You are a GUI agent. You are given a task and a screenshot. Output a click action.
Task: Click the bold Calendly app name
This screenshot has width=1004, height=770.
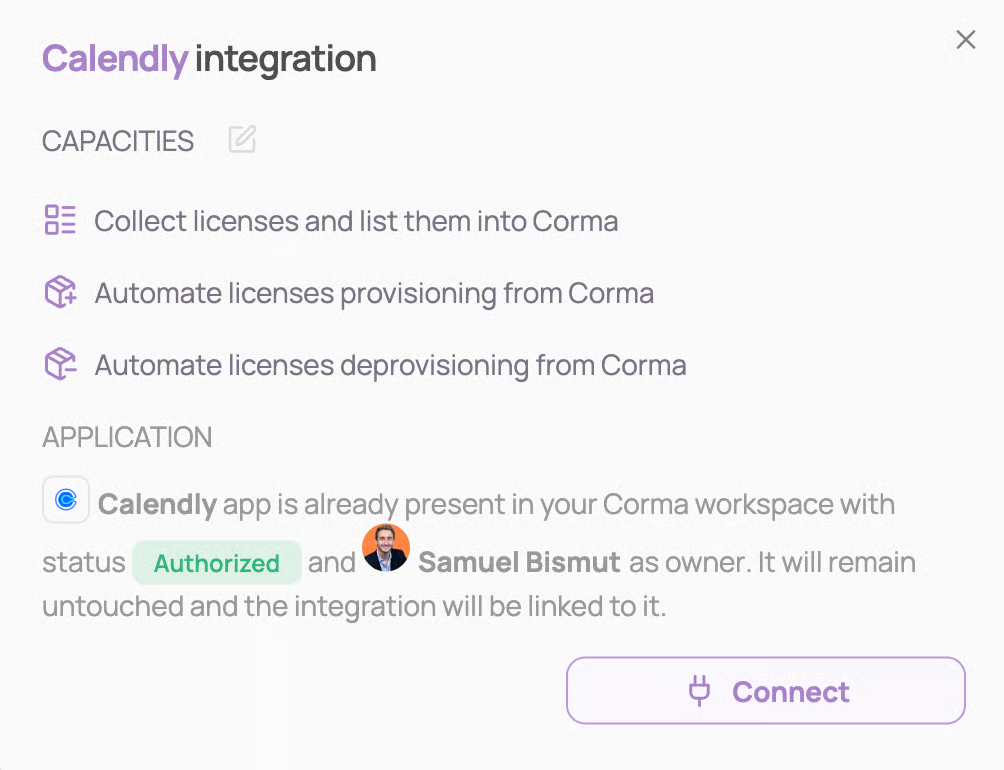(157, 504)
